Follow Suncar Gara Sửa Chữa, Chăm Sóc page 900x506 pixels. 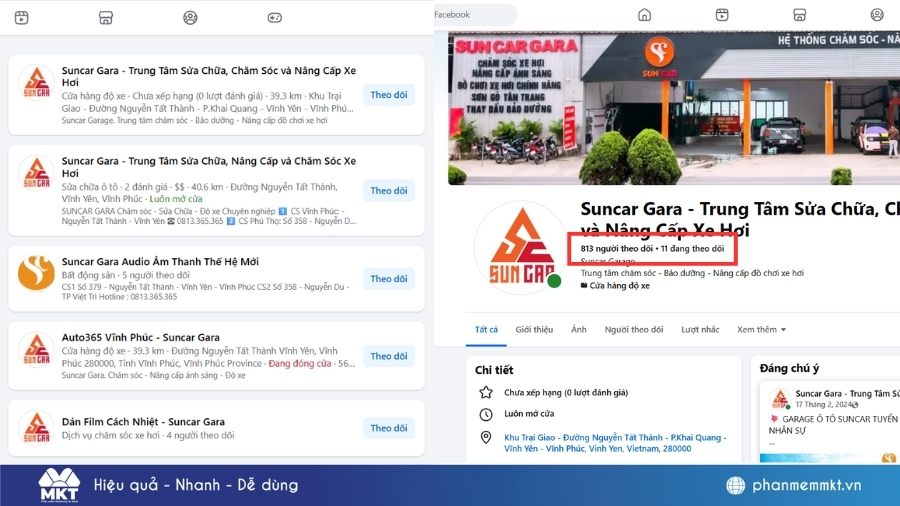click(389, 95)
